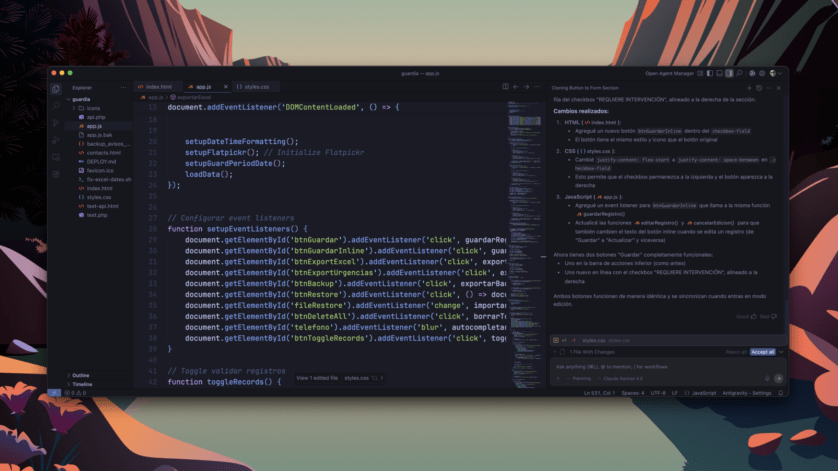Click the title bar search magnifier icon

coord(740,73)
